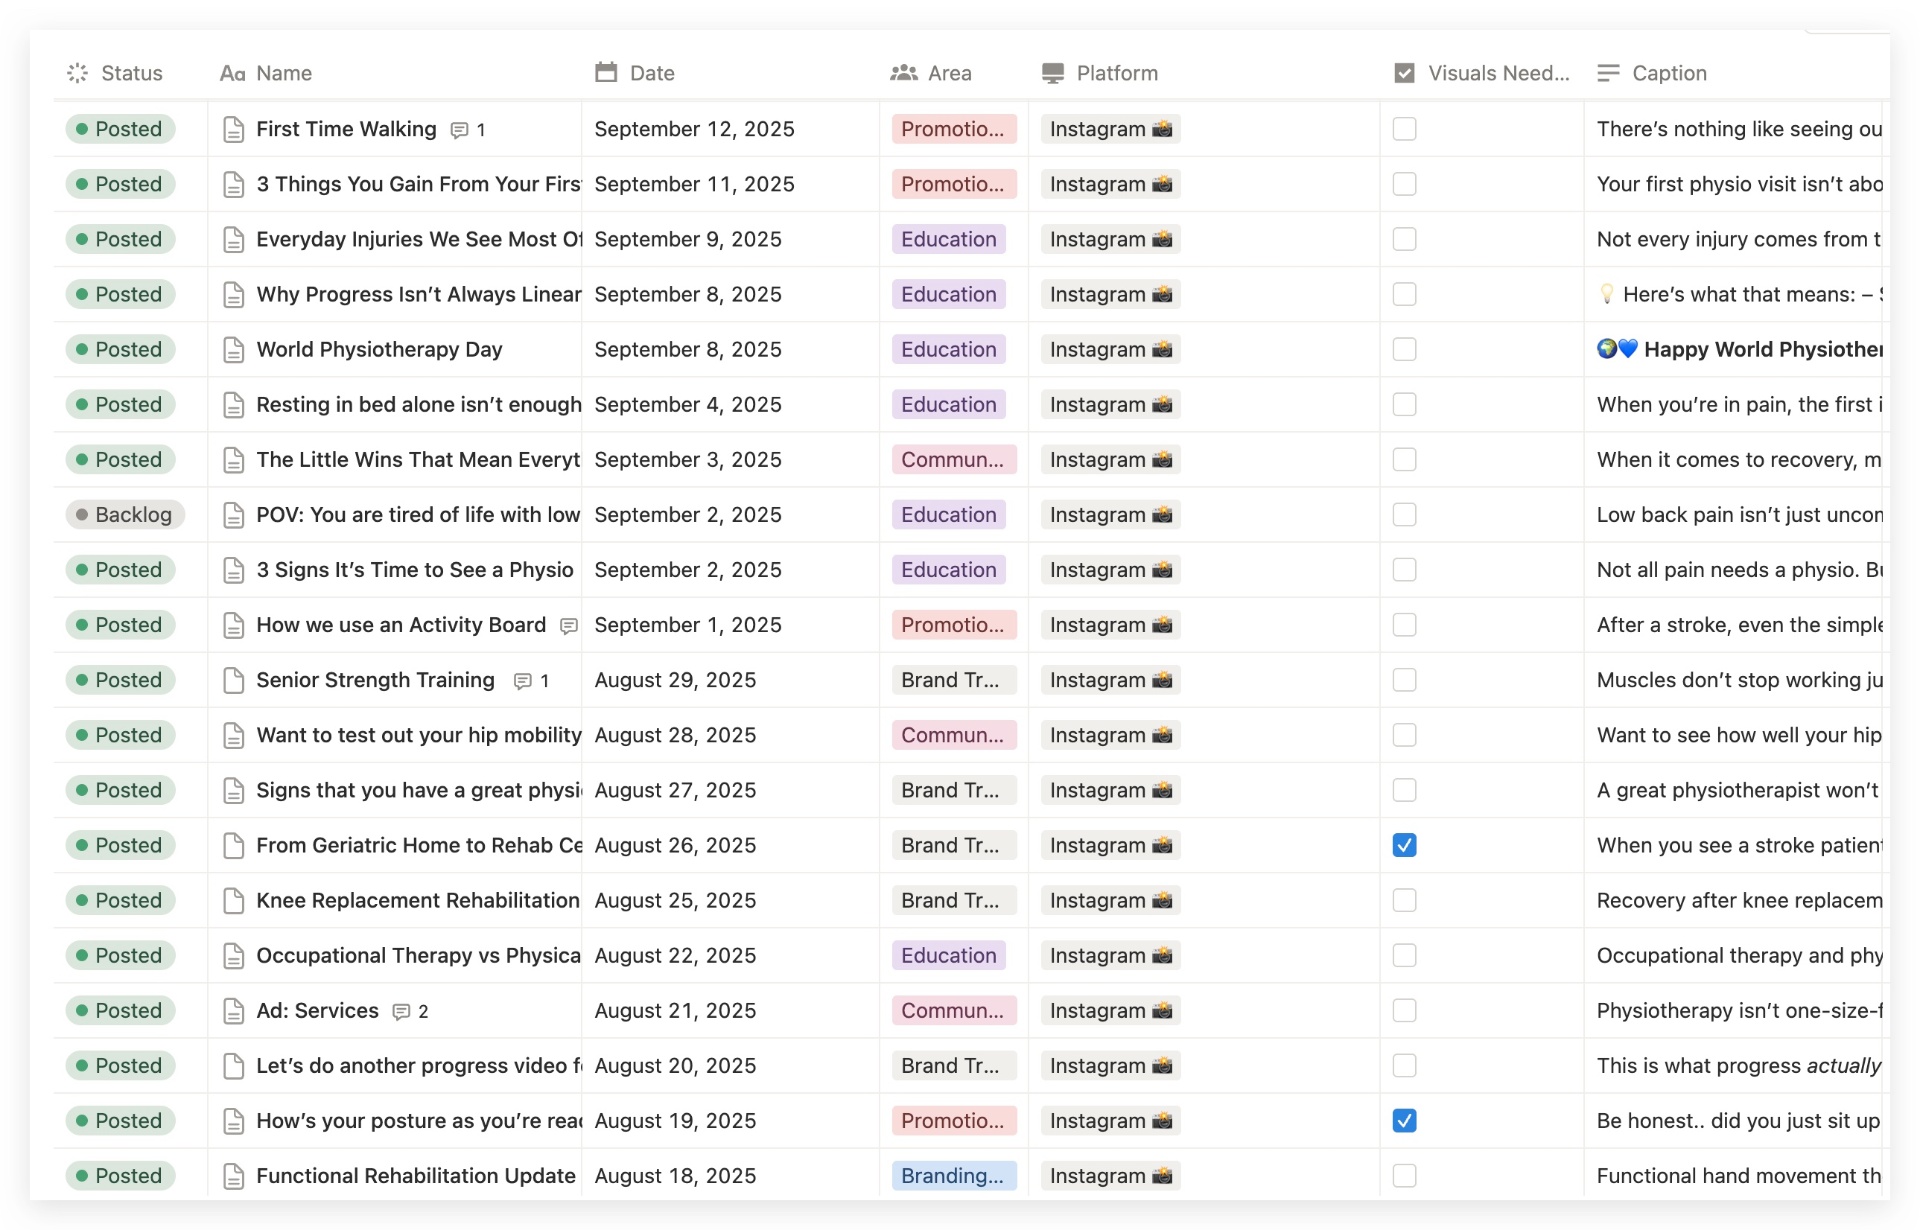
Task: Click the Platform column monitor icon
Action: click(x=1053, y=73)
